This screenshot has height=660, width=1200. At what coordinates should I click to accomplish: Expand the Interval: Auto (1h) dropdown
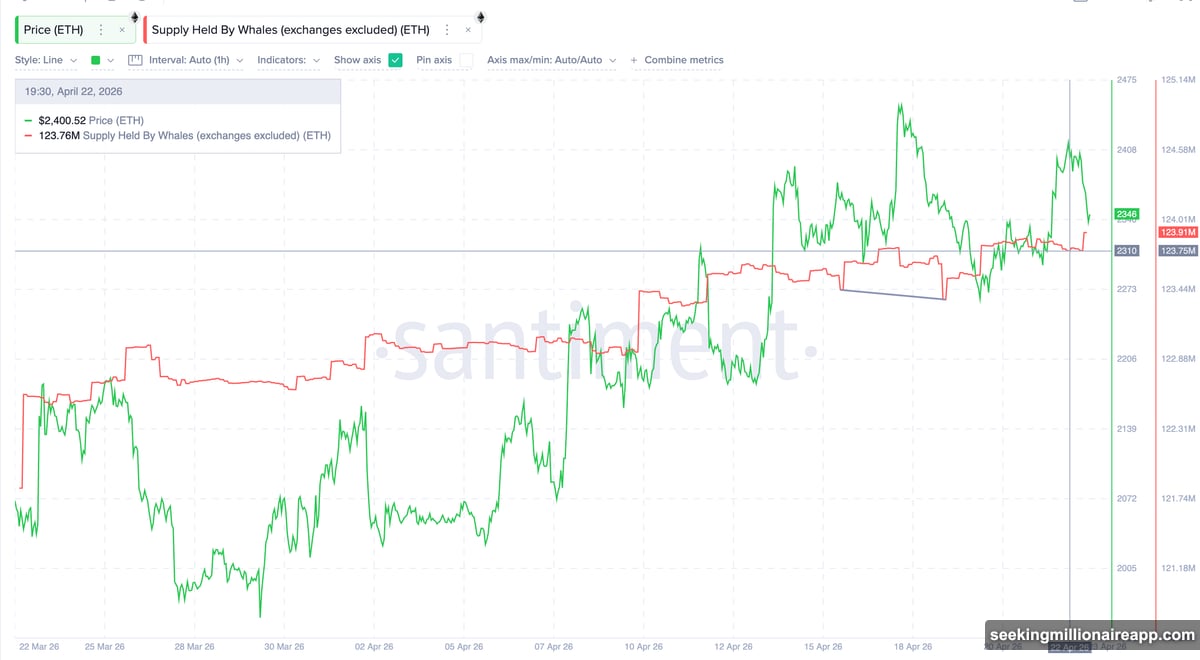click(194, 60)
